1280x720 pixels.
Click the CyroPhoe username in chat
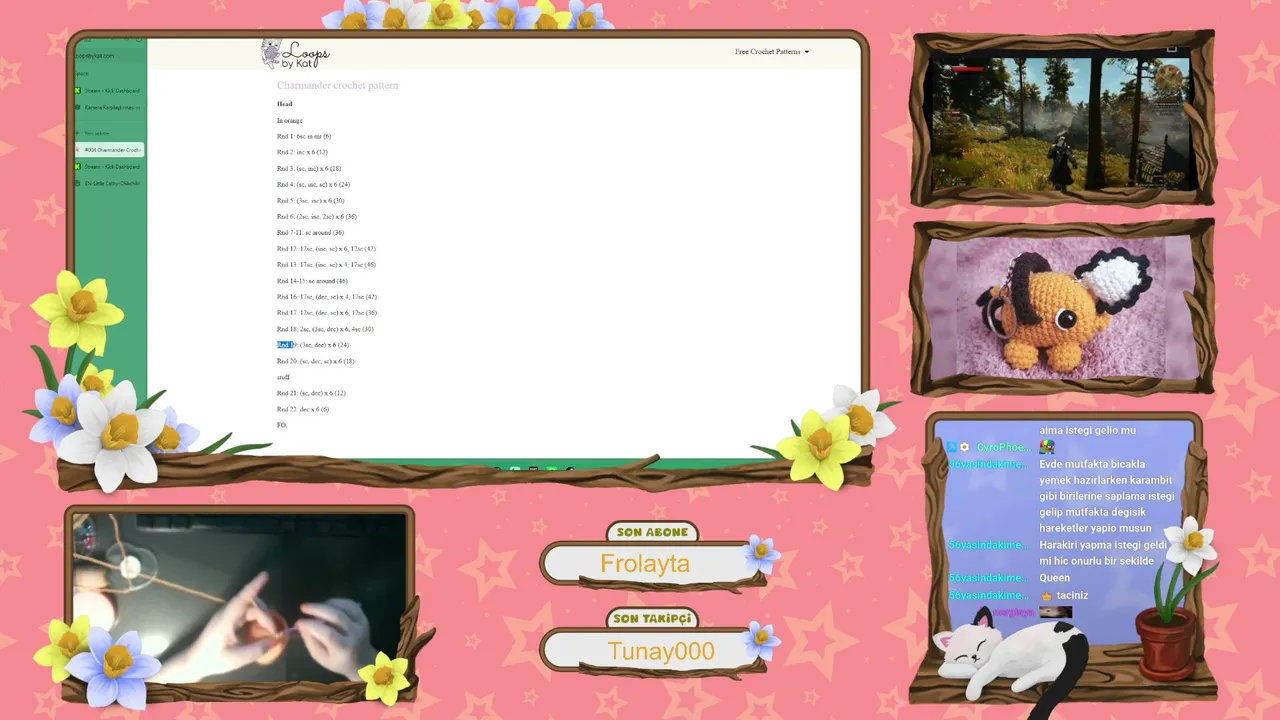click(1001, 447)
